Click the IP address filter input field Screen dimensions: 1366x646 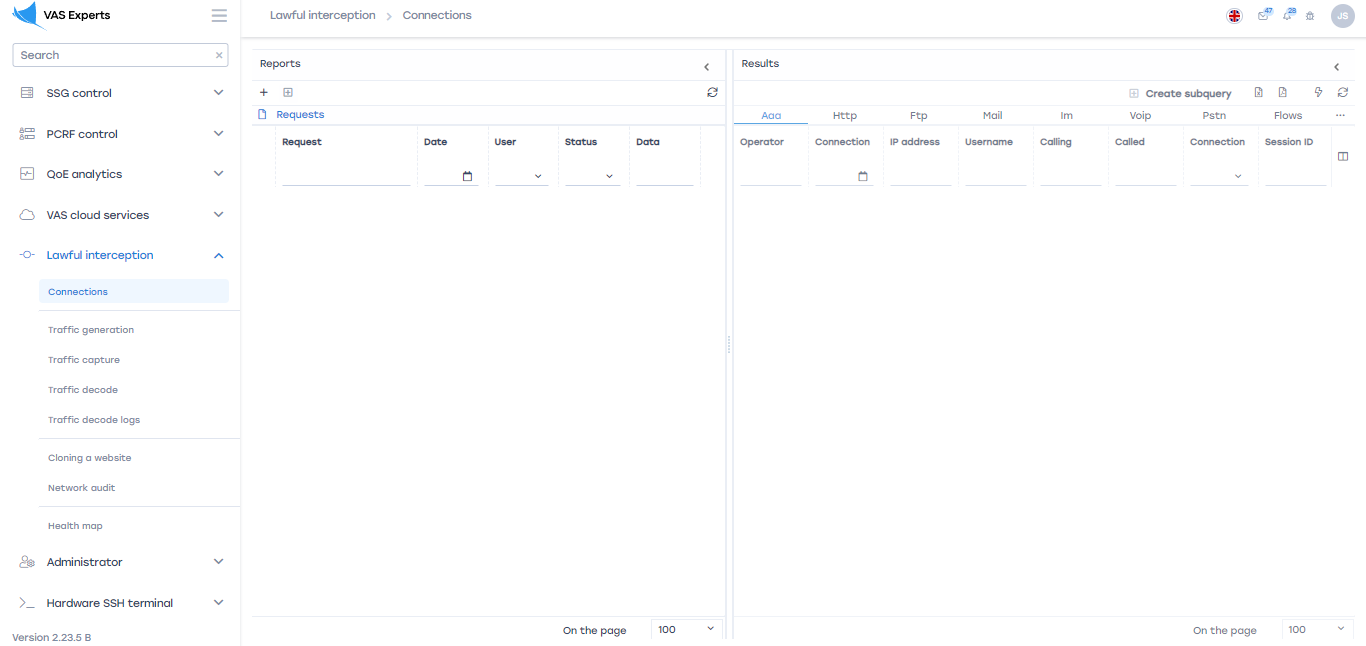click(920, 176)
